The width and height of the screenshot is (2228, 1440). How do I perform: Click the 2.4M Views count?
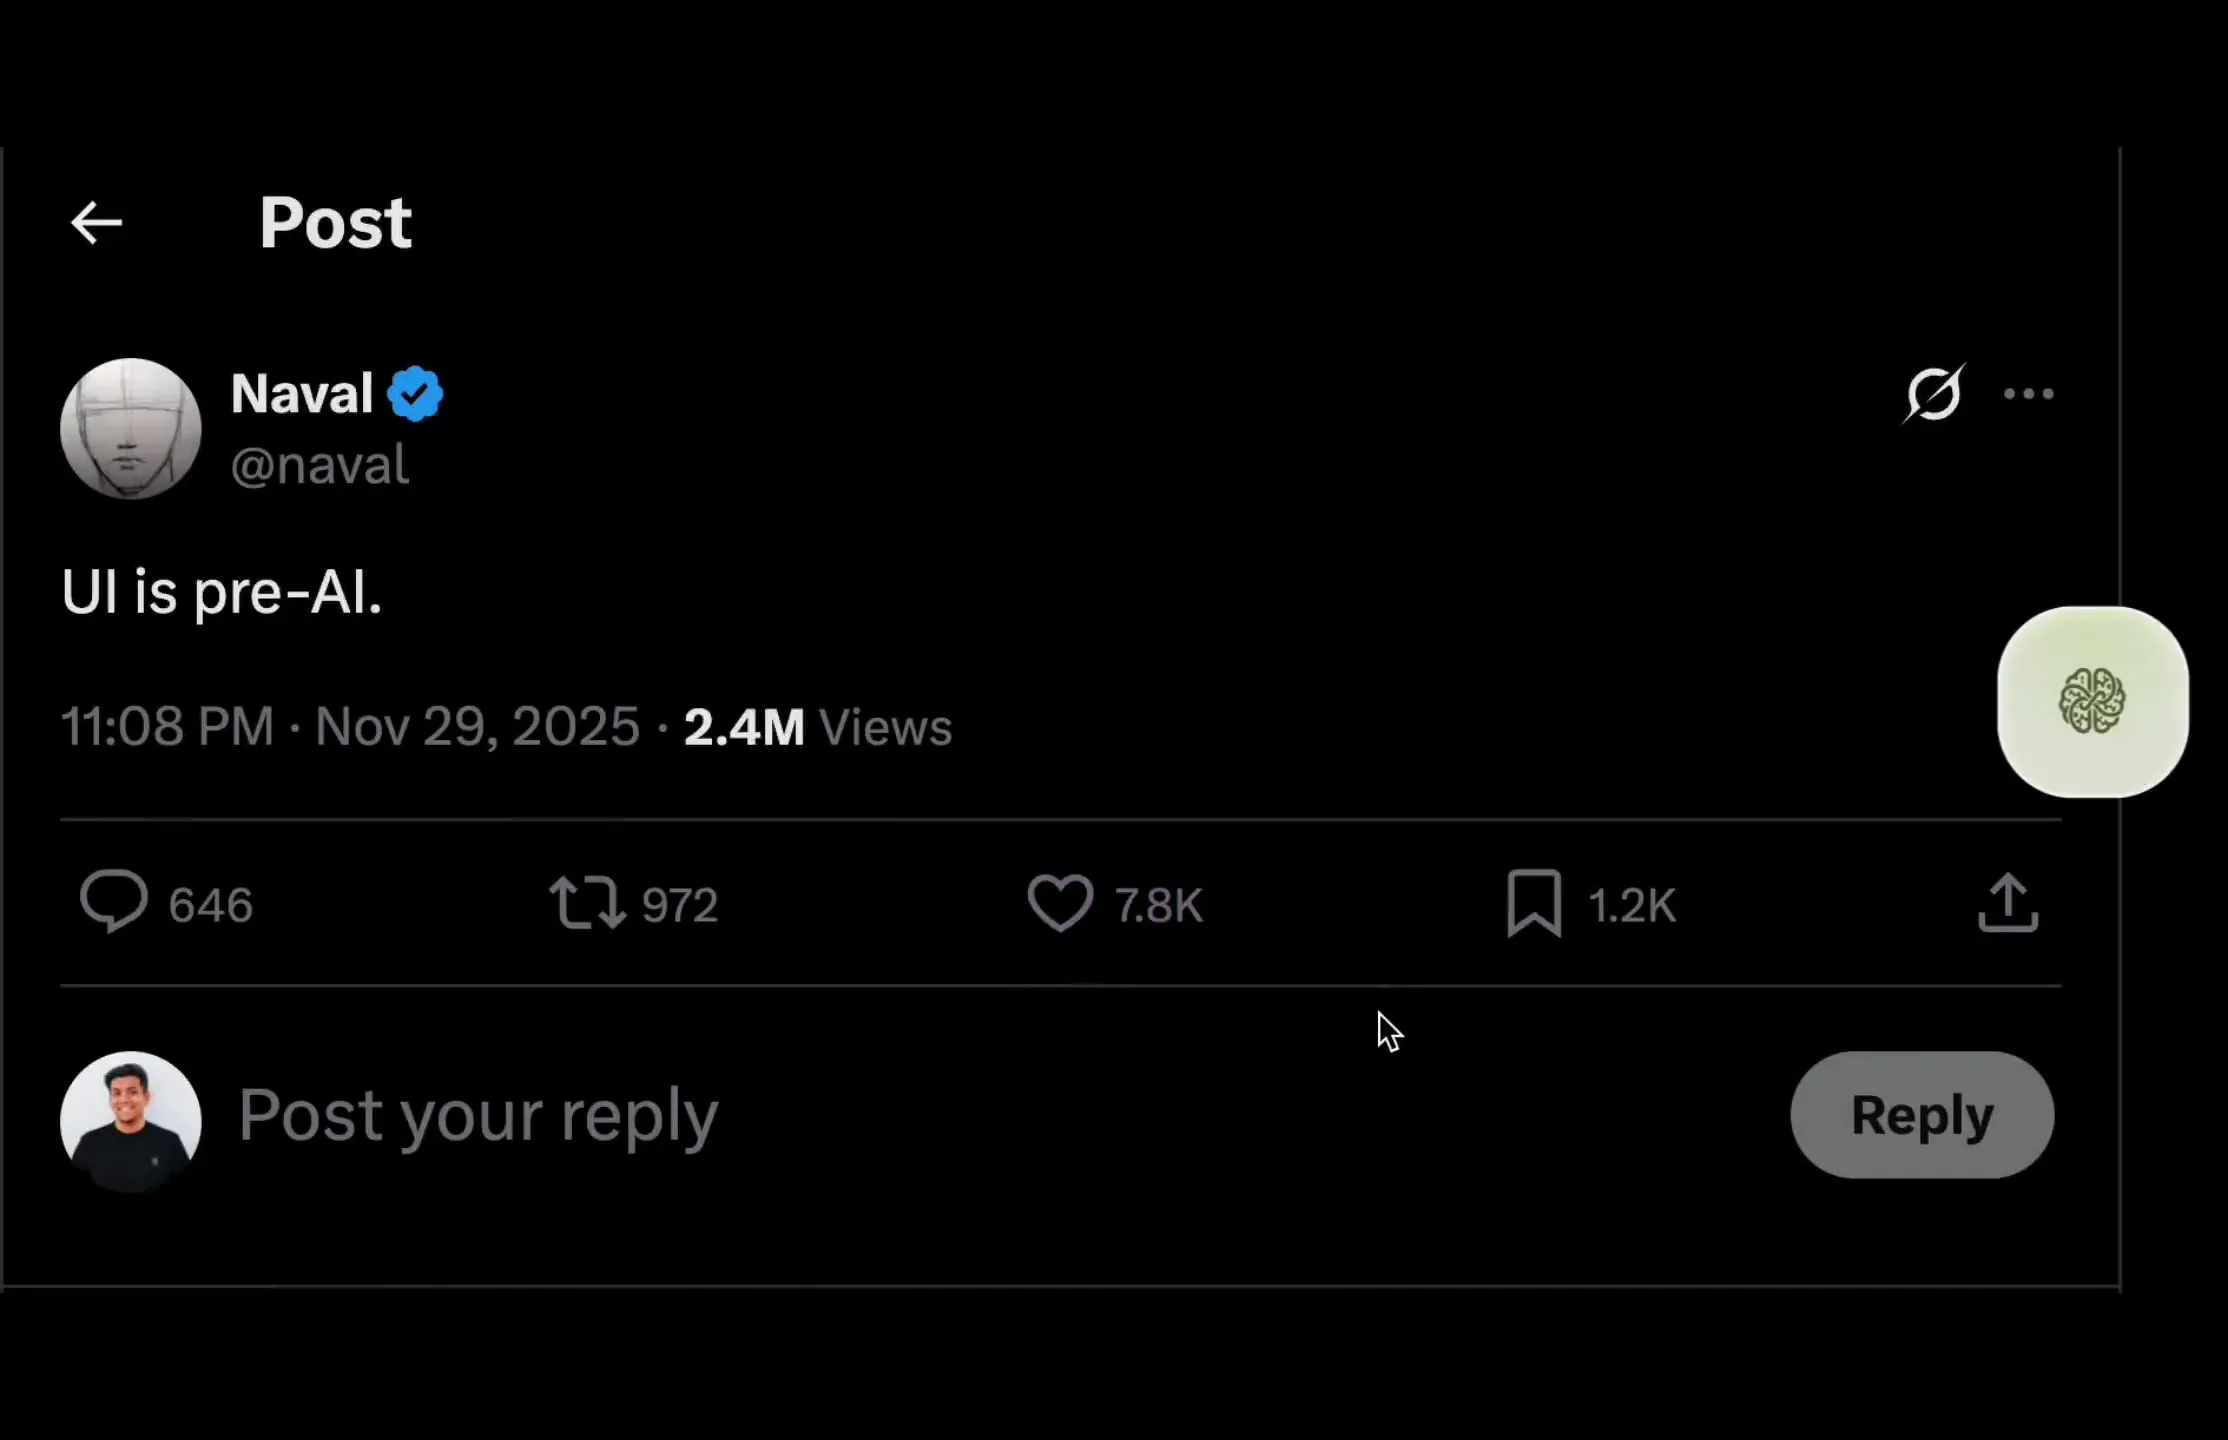(x=817, y=727)
